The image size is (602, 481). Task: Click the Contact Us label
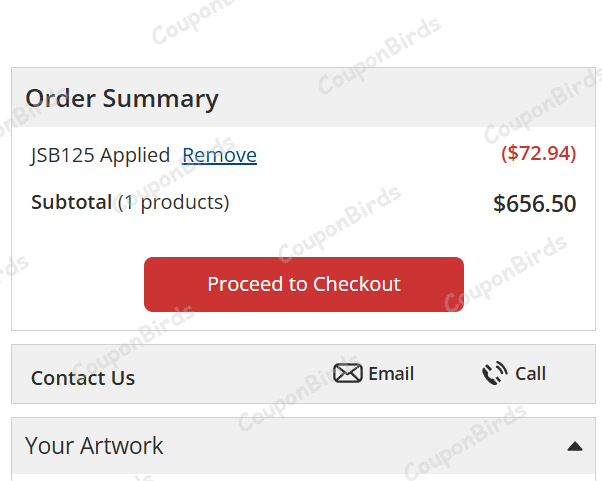83,378
